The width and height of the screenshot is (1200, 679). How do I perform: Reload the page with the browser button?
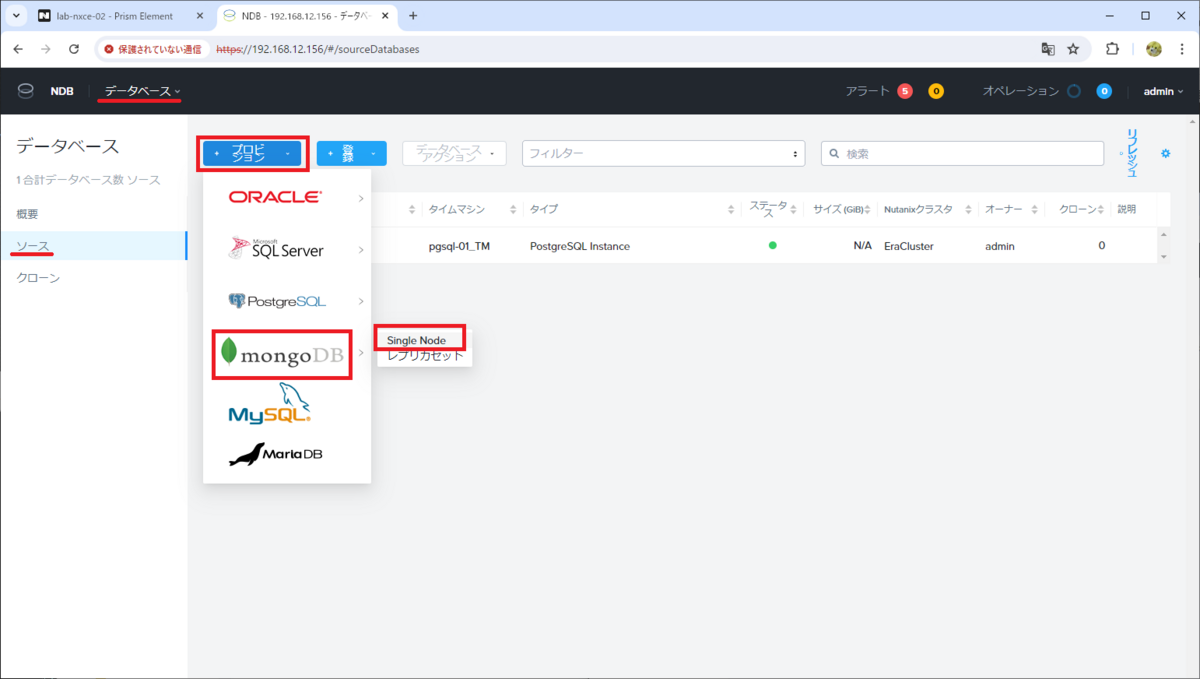74,48
